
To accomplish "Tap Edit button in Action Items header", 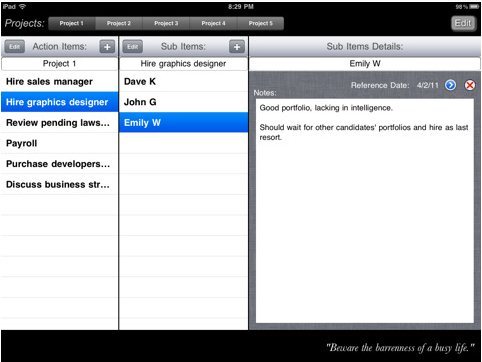I will pos(14,47).
